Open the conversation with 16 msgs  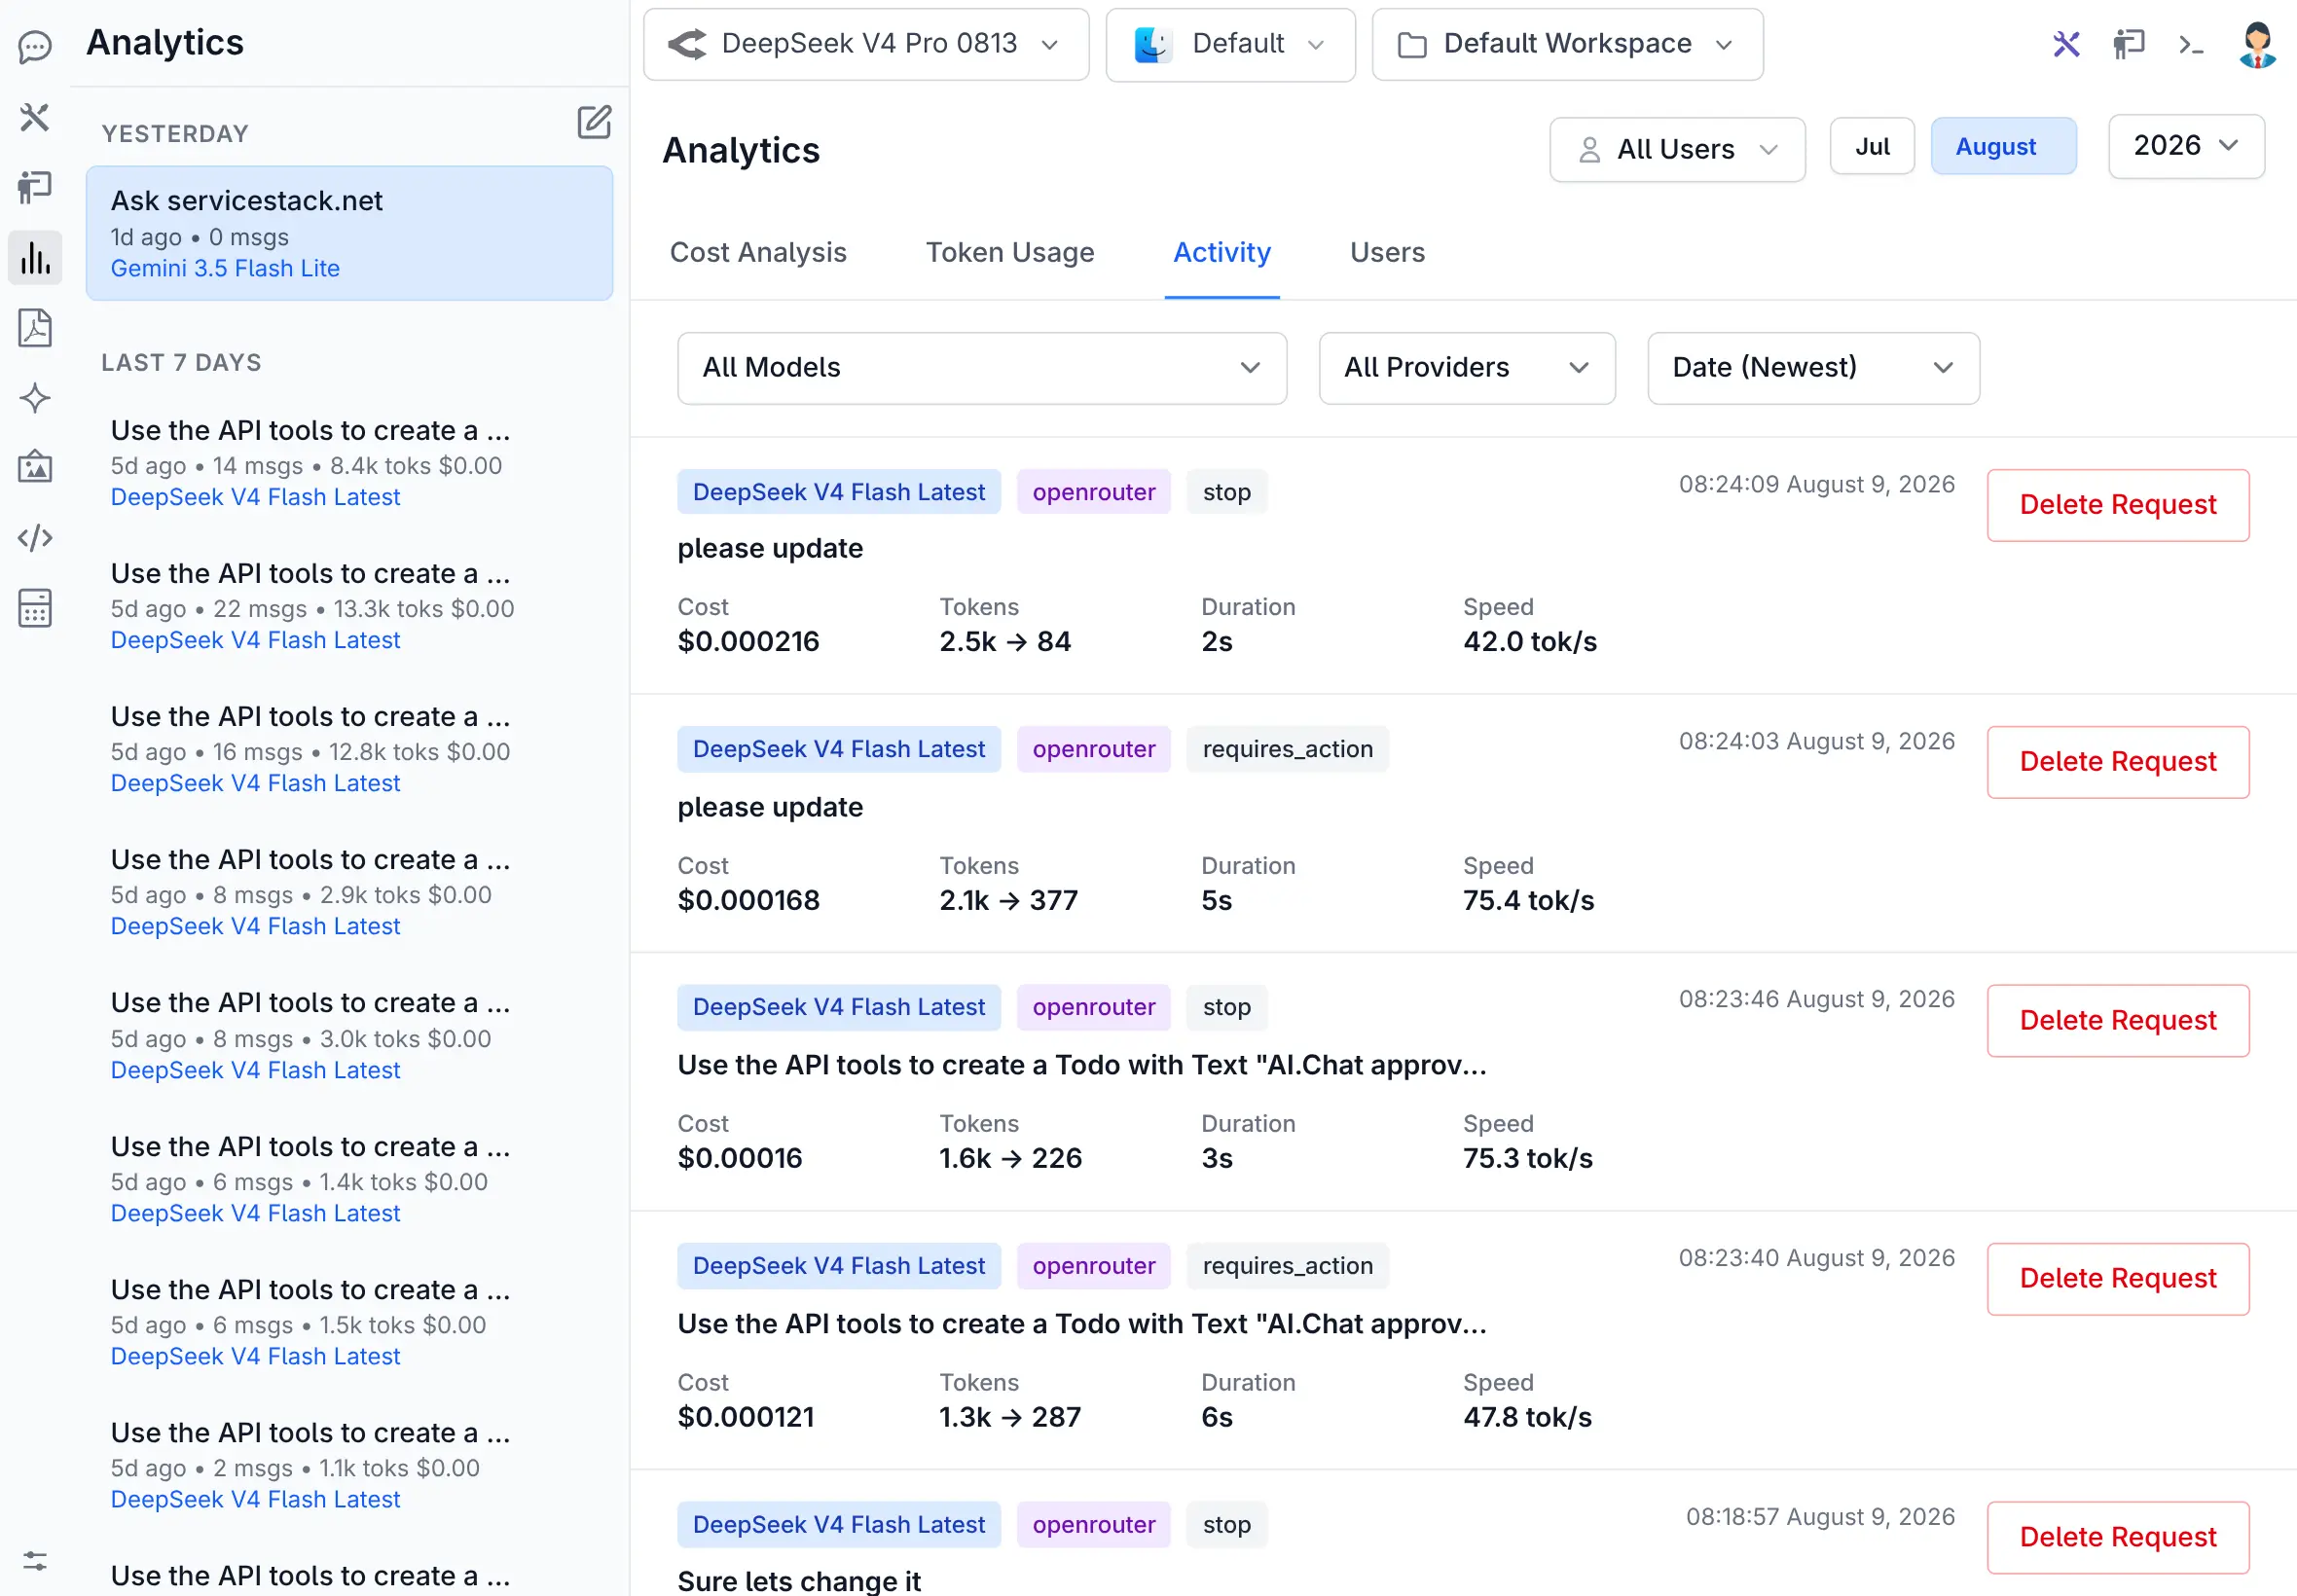click(349, 749)
